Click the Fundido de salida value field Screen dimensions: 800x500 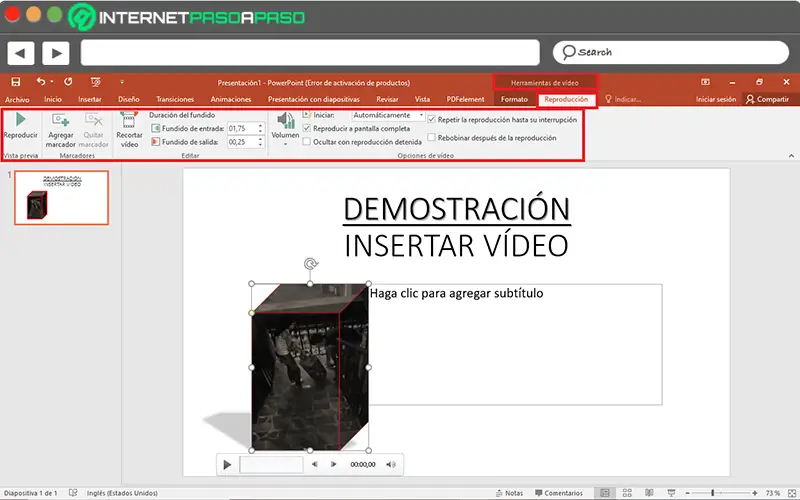241,142
